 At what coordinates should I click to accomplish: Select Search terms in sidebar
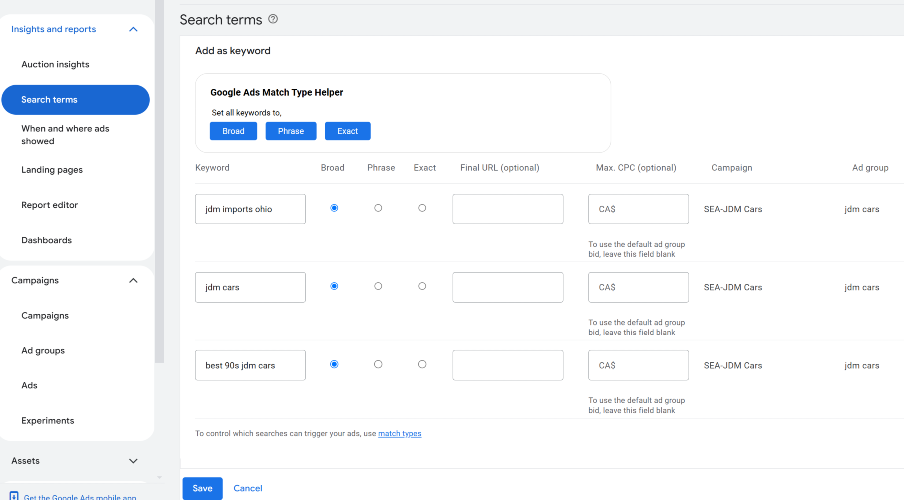[76, 100]
